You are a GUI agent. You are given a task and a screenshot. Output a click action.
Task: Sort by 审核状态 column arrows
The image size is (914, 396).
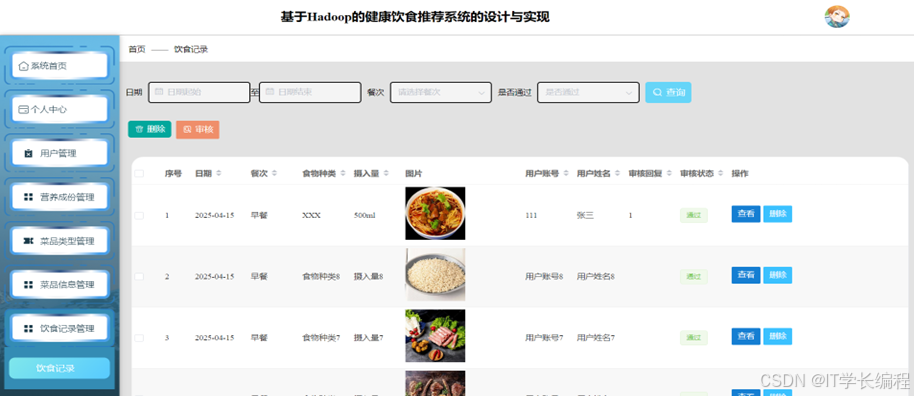(x=721, y=173)
